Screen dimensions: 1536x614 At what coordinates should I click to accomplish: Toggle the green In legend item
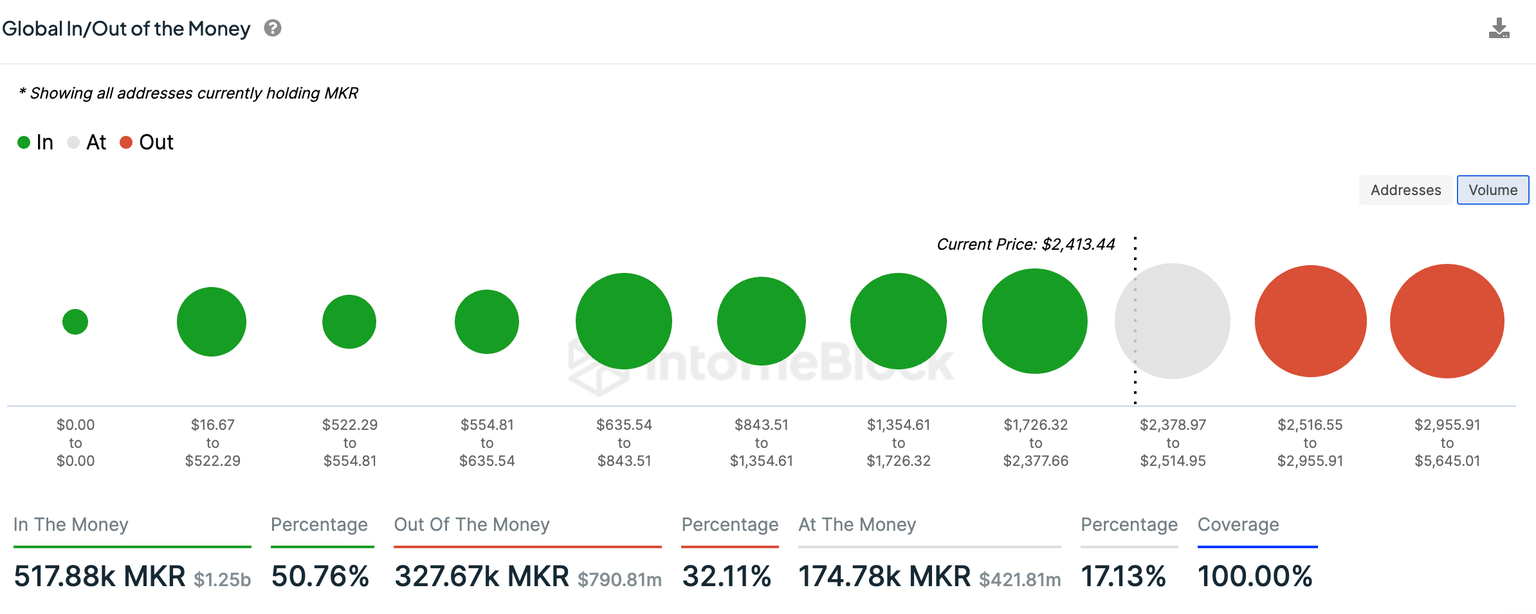click(35, 142)
